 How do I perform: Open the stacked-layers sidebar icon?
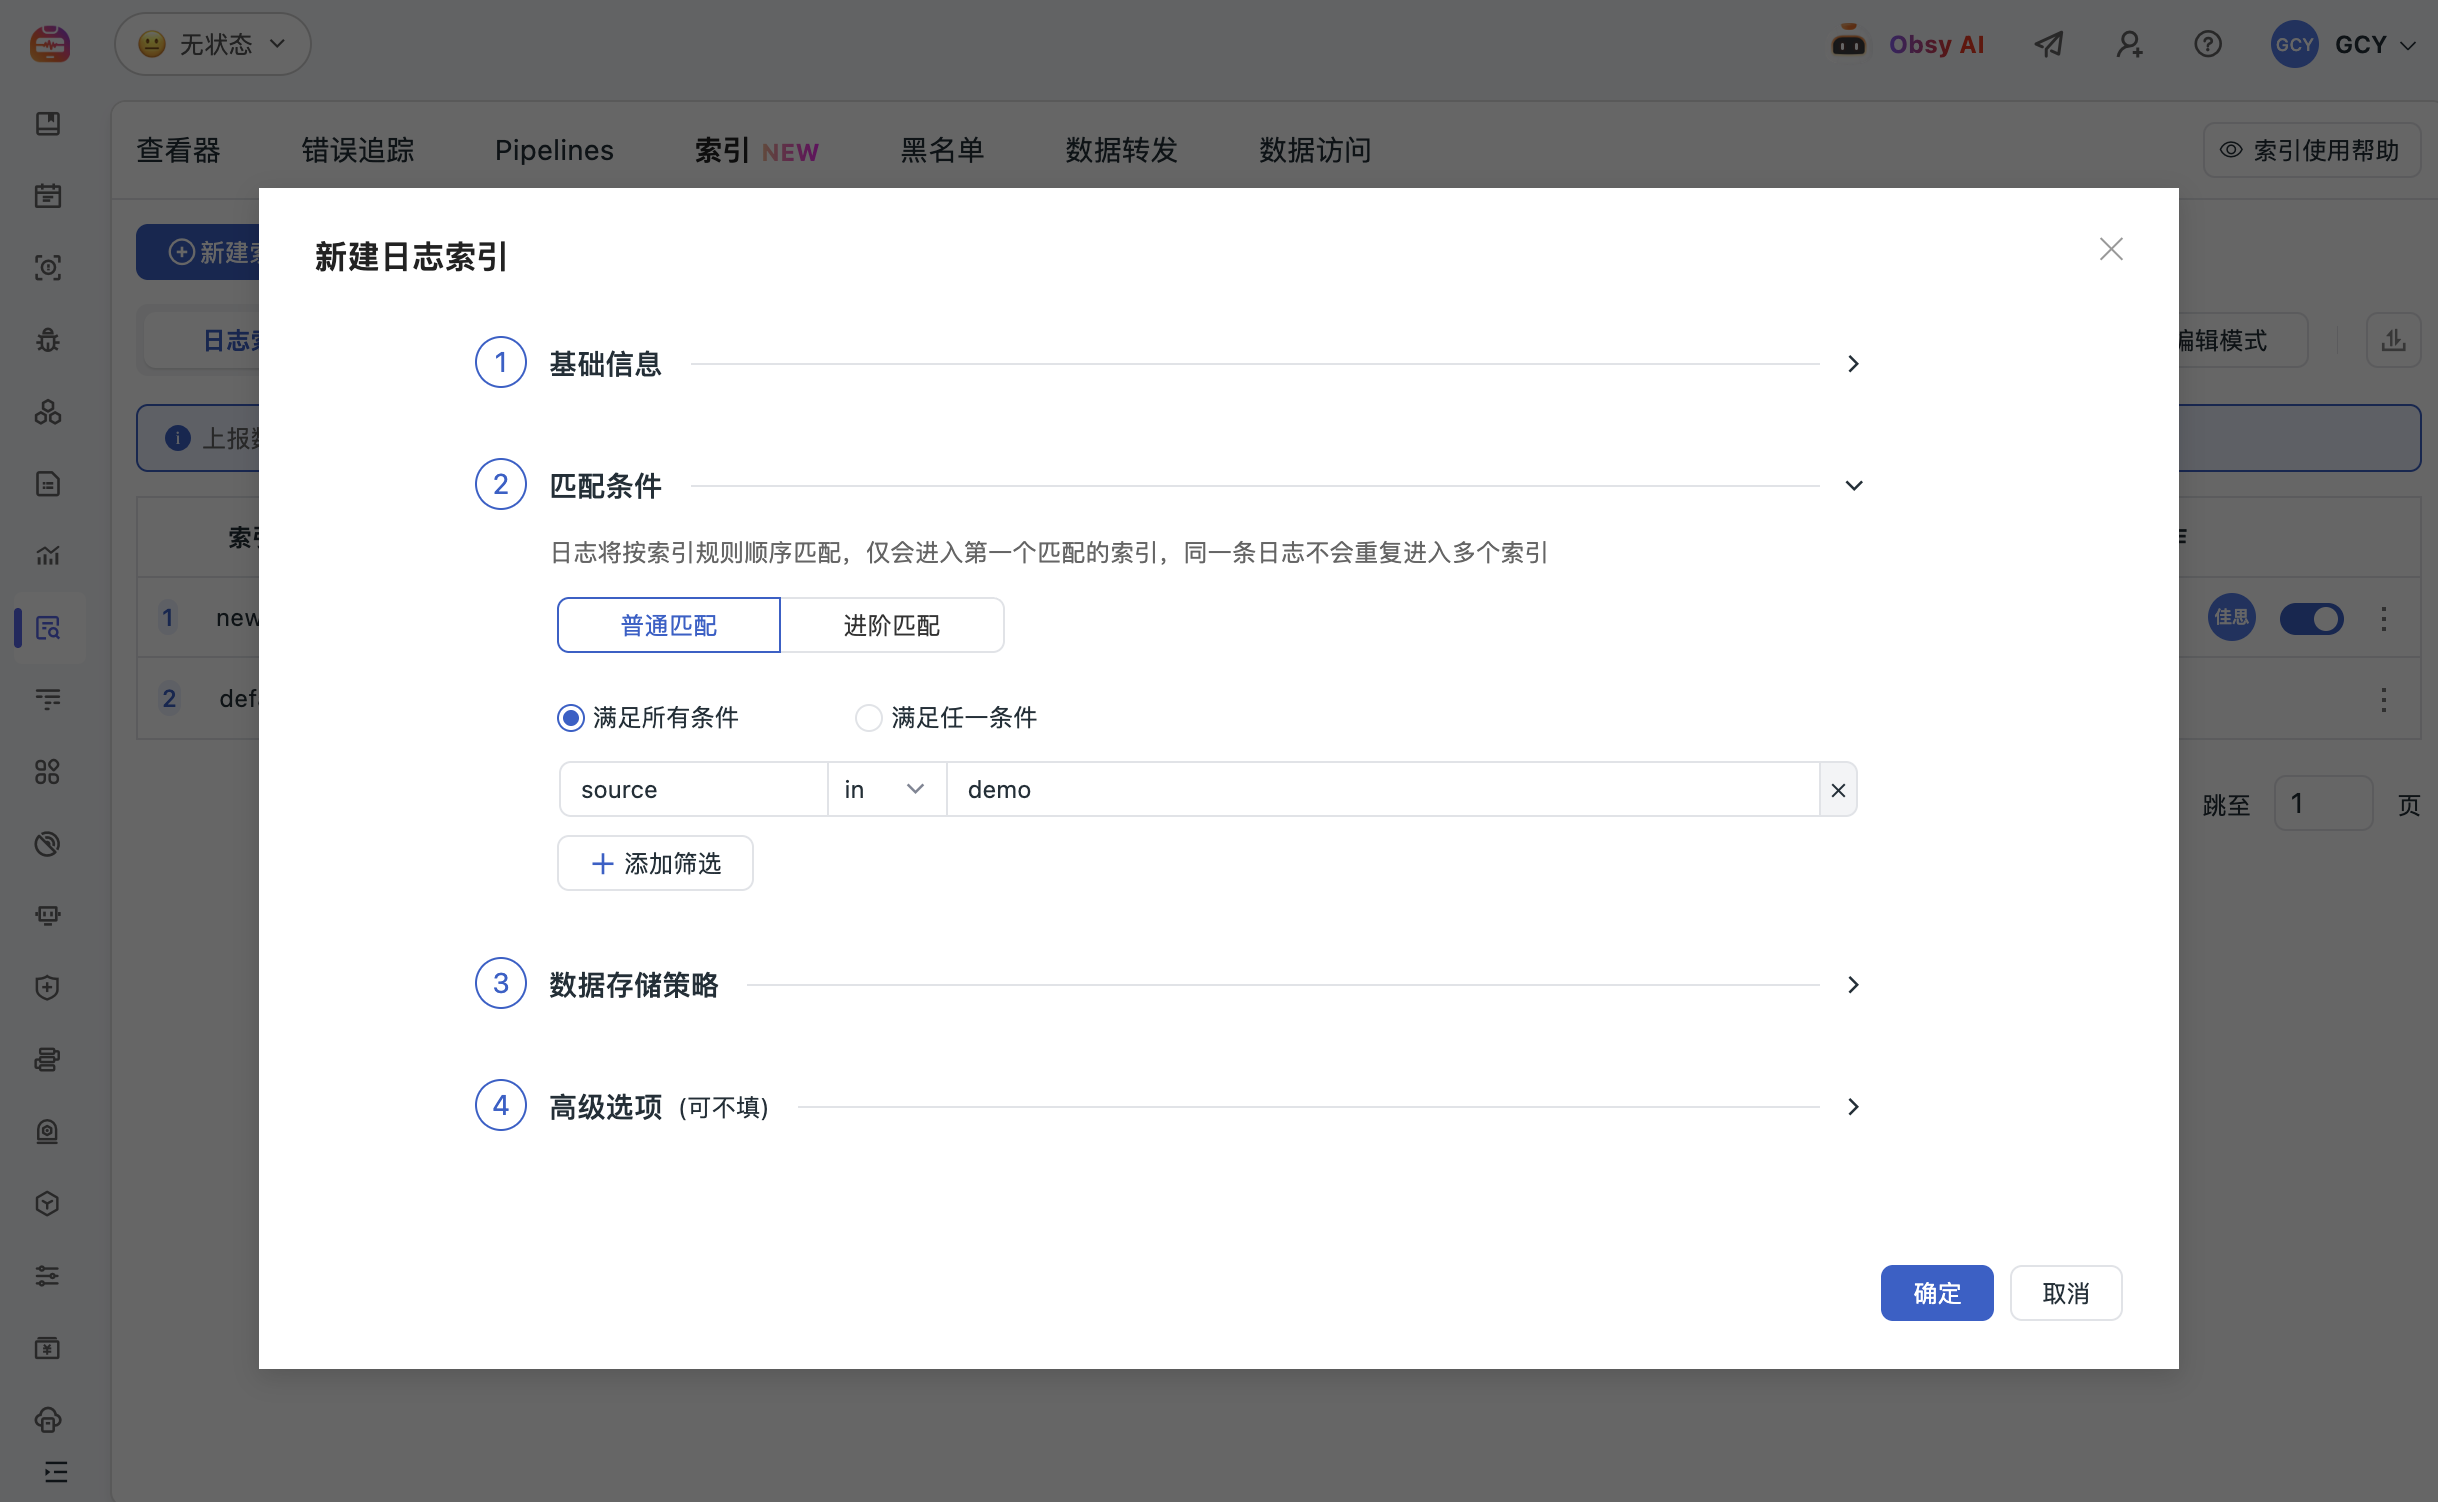[48, 1059]
